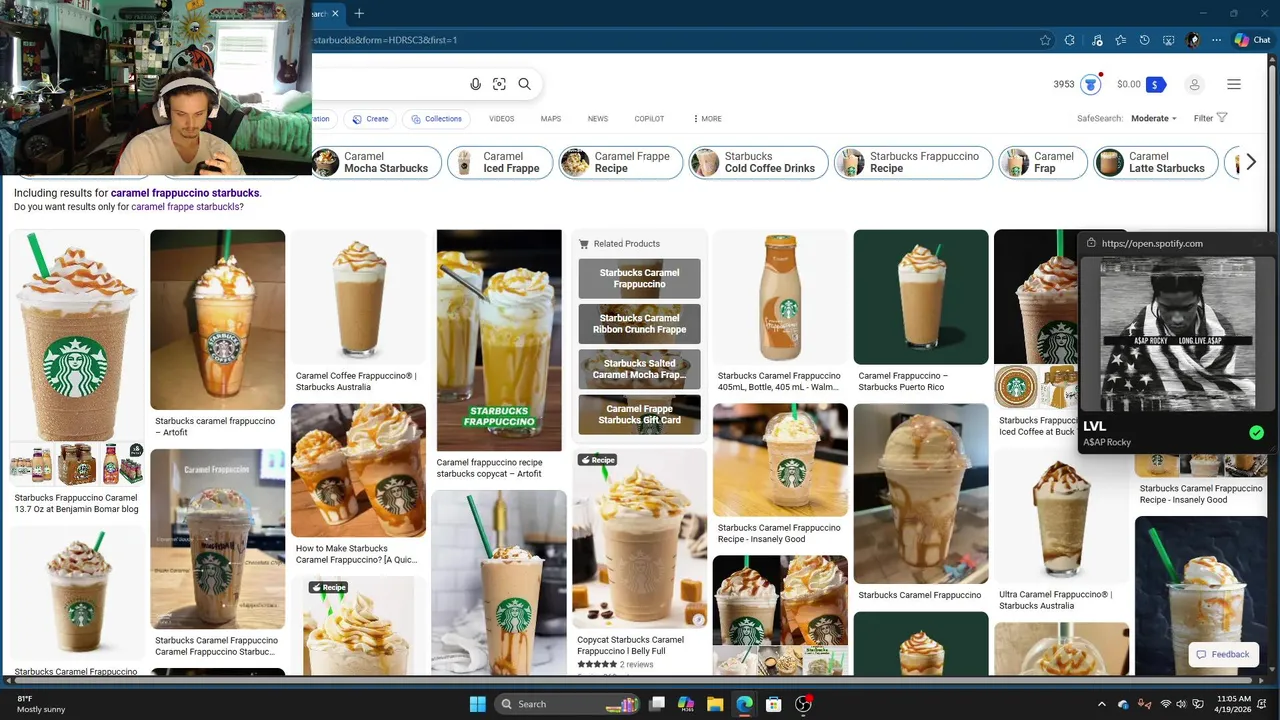Open Caramel Frappe Starbucks Gift Card product
This screenshot has width=1280, height=720.
639,414
